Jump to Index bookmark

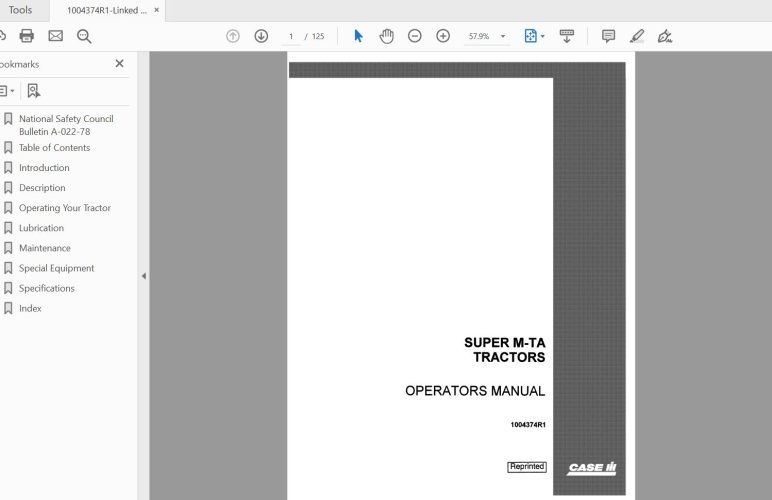click(x=30, y=309)
